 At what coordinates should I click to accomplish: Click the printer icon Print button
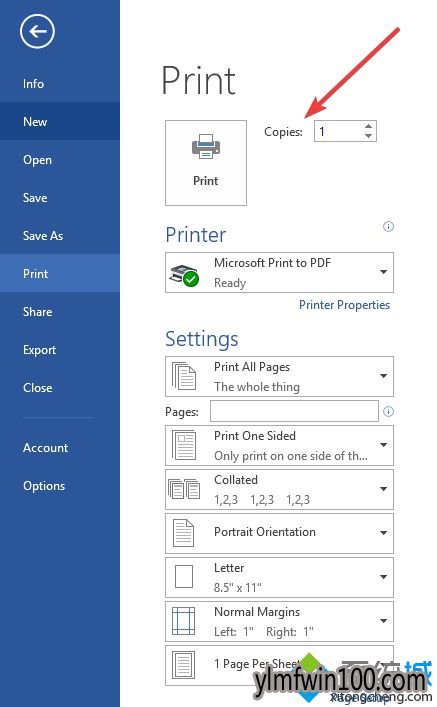206,163
